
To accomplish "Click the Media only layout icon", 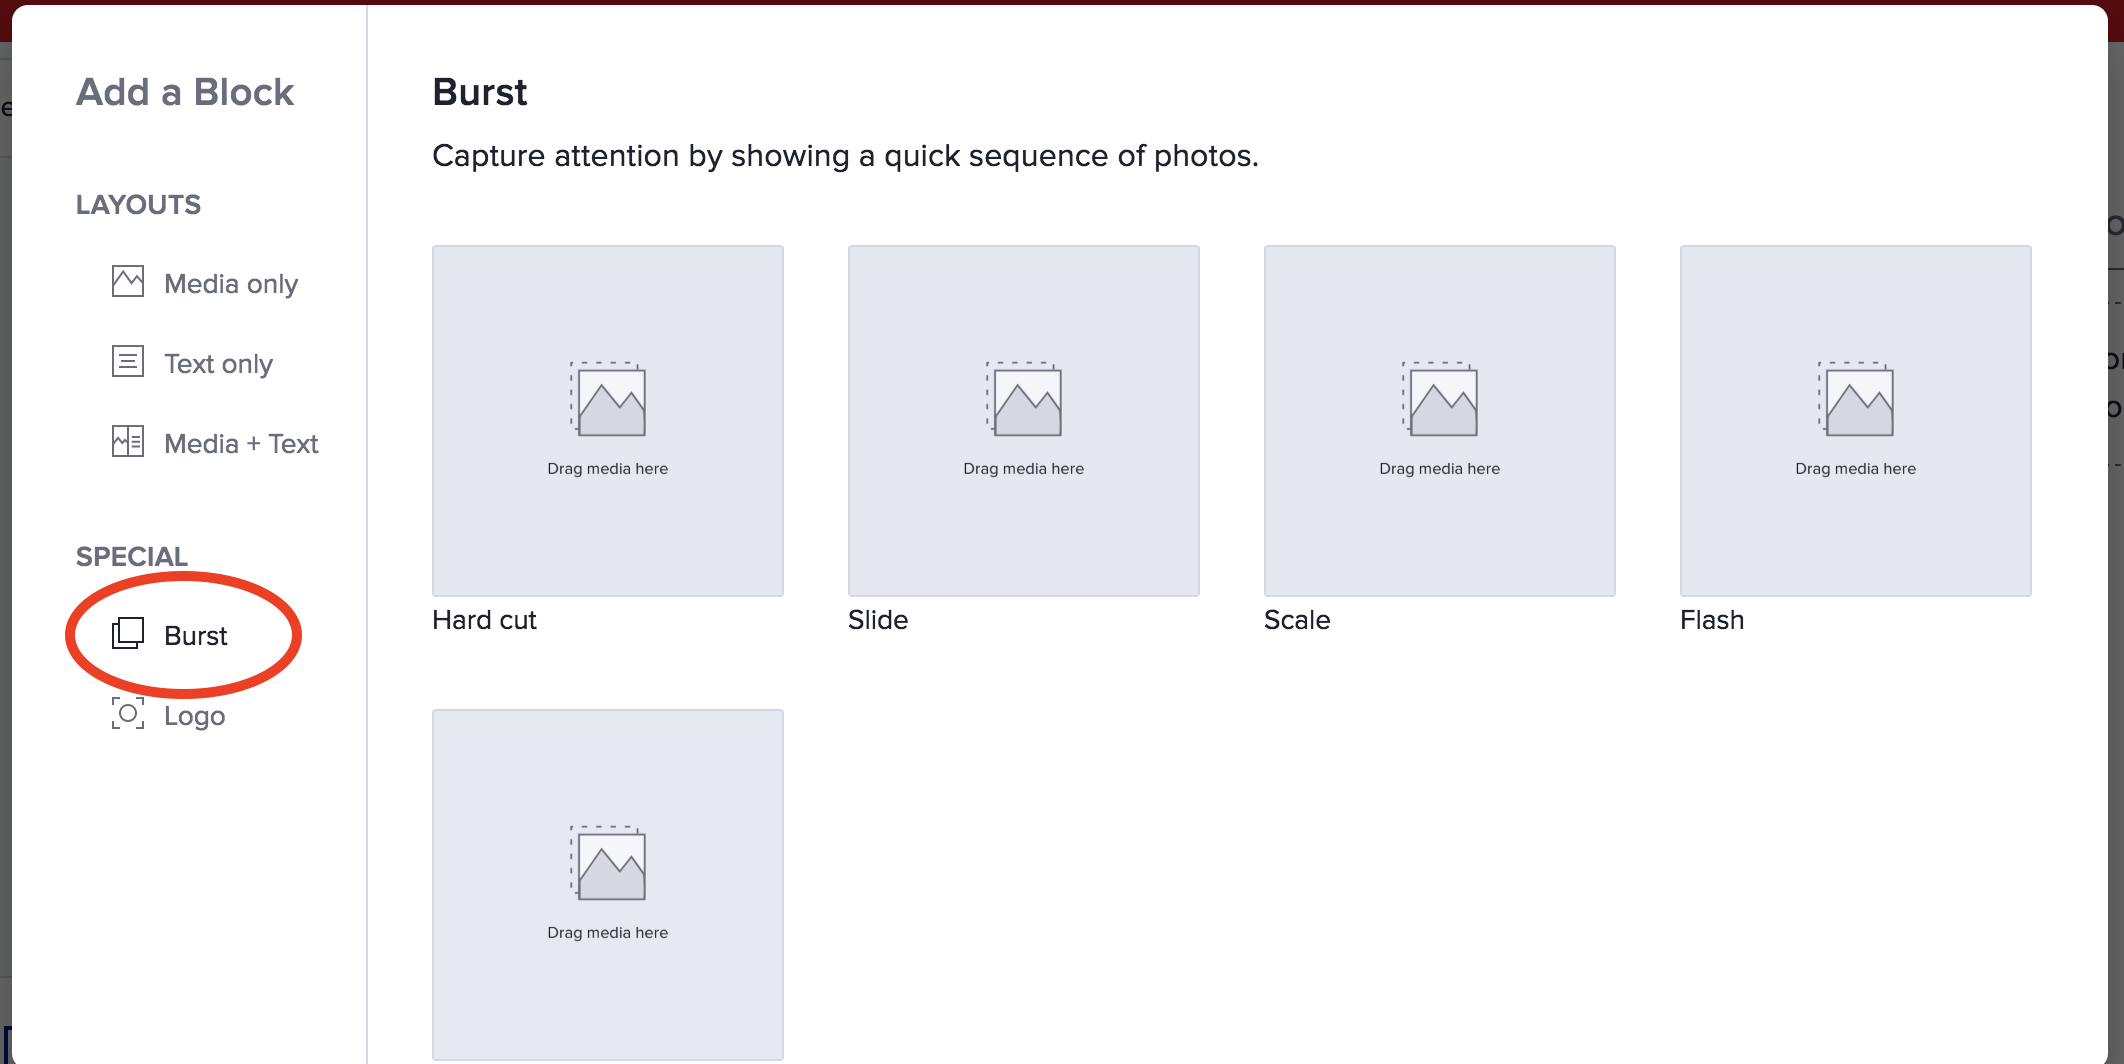I will pyautogui.click(x=128, y=282).
